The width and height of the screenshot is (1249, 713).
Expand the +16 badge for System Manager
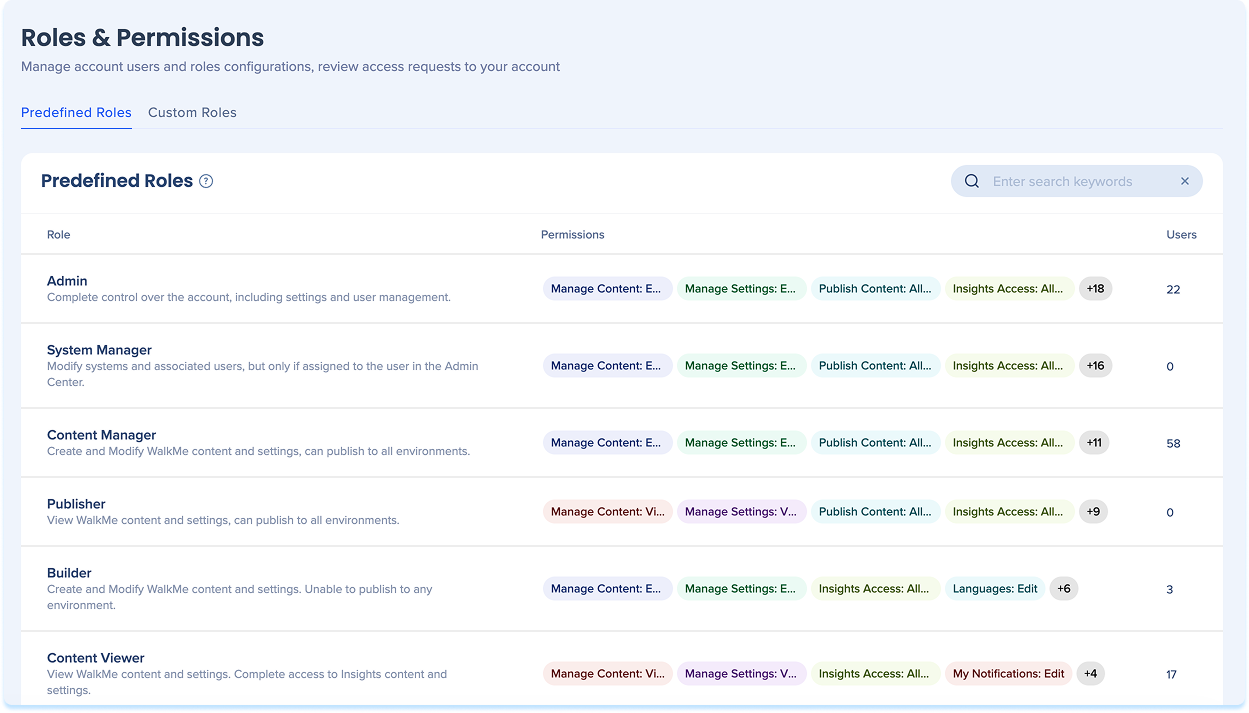coord(1095,366)
